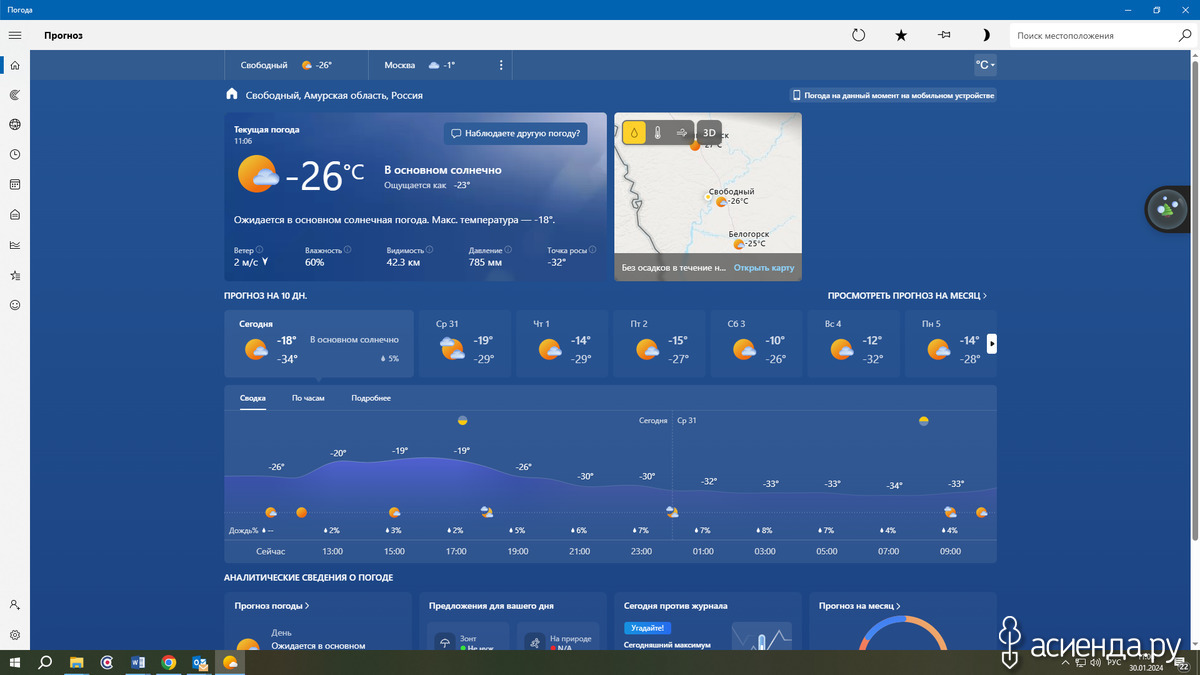
Task: Click Открыть карту link
Action: click(x=764, y=268)
